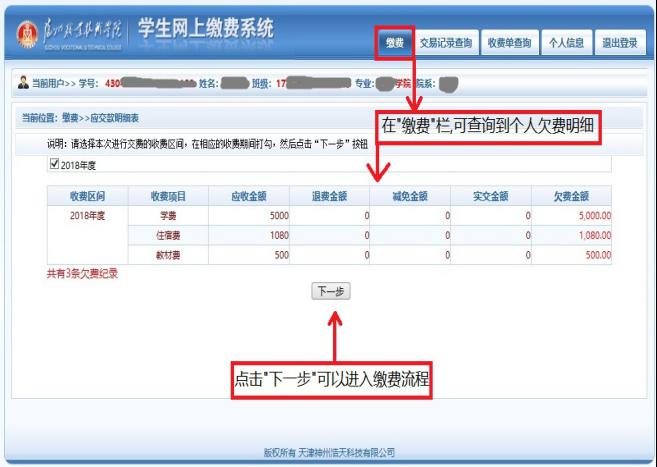Select the 学费 row item
657x467 pixels.
tap(168, 215)
